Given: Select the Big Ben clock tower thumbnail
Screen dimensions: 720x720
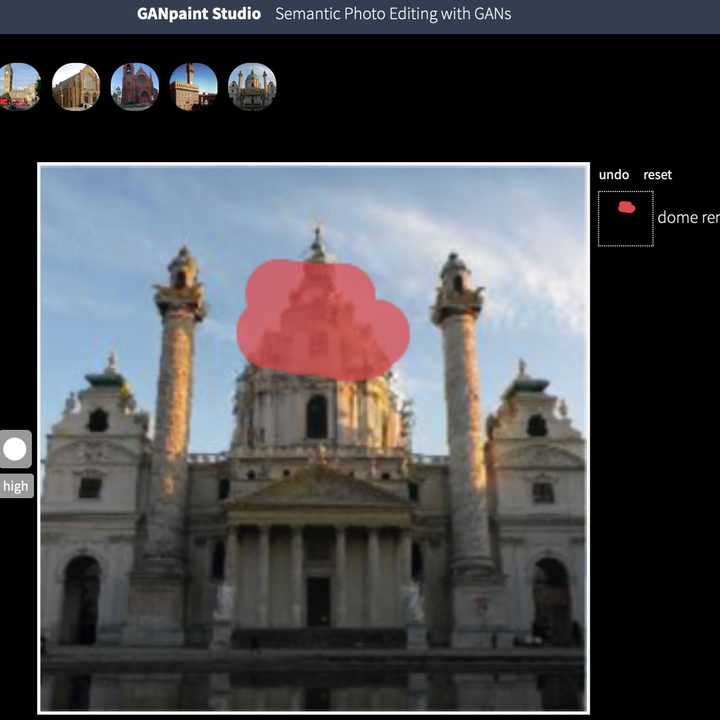Looking at the screenshot, I should click(19, 87).
